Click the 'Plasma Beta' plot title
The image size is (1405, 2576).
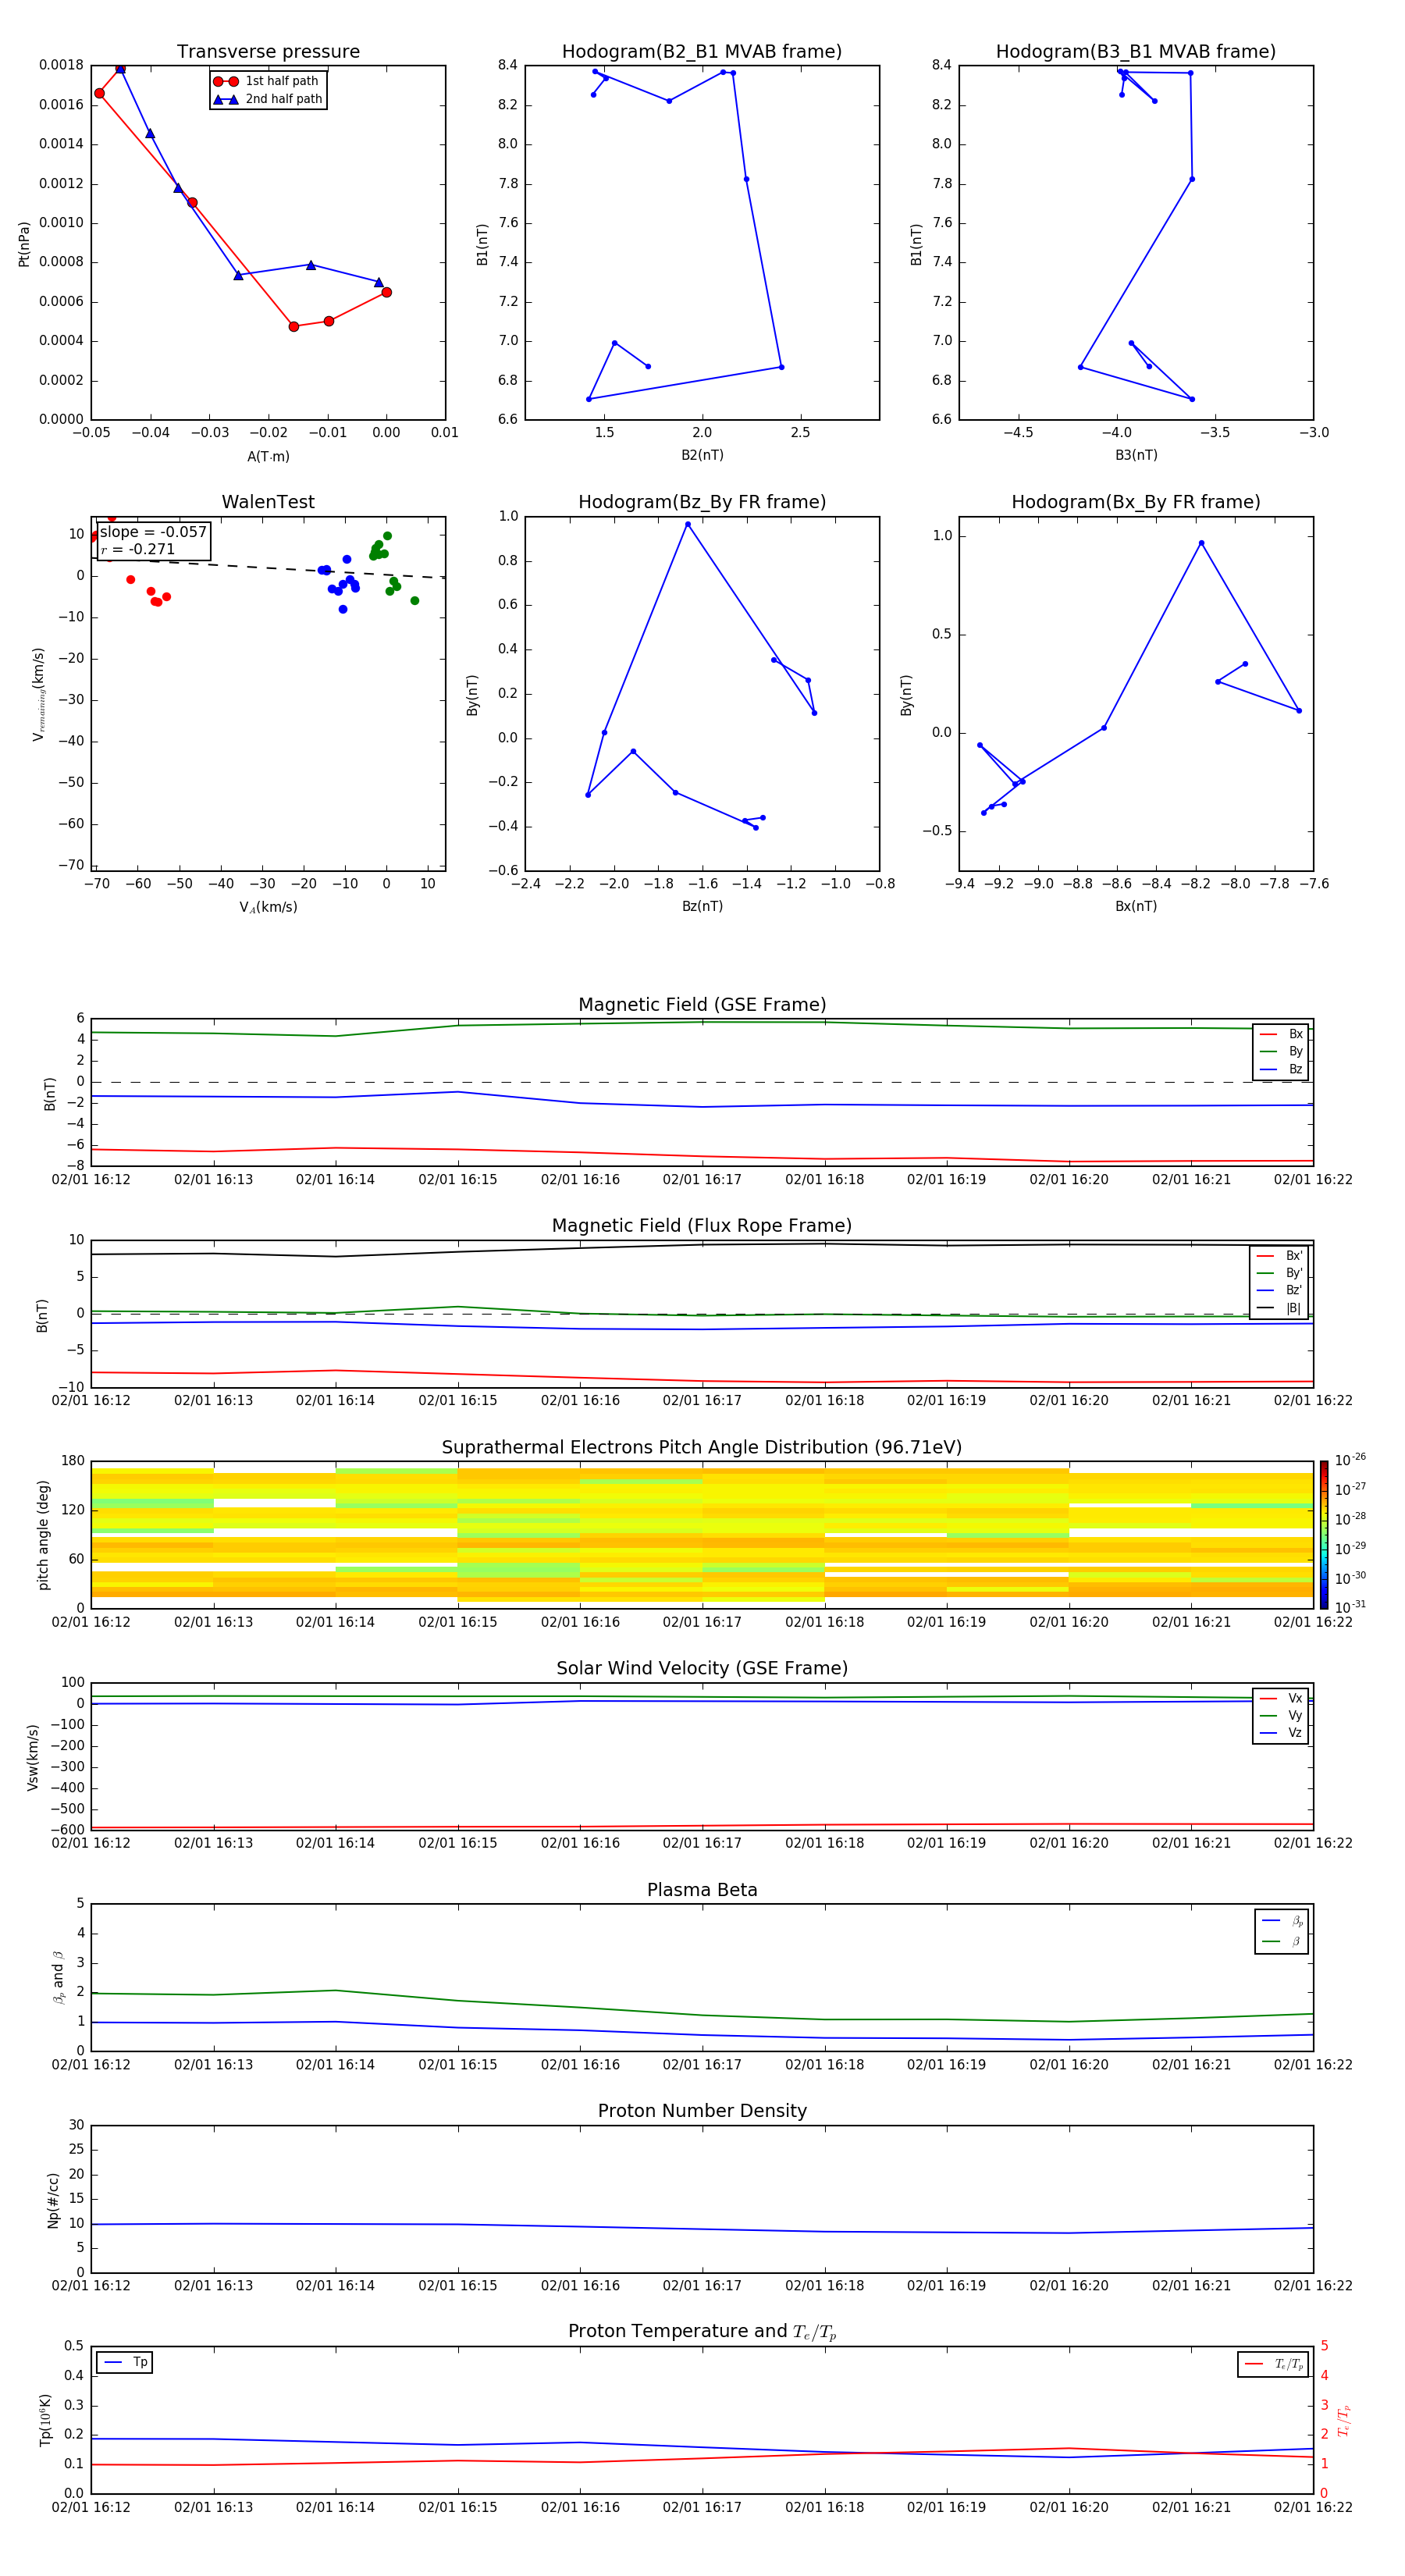(x=702, y=1890)
